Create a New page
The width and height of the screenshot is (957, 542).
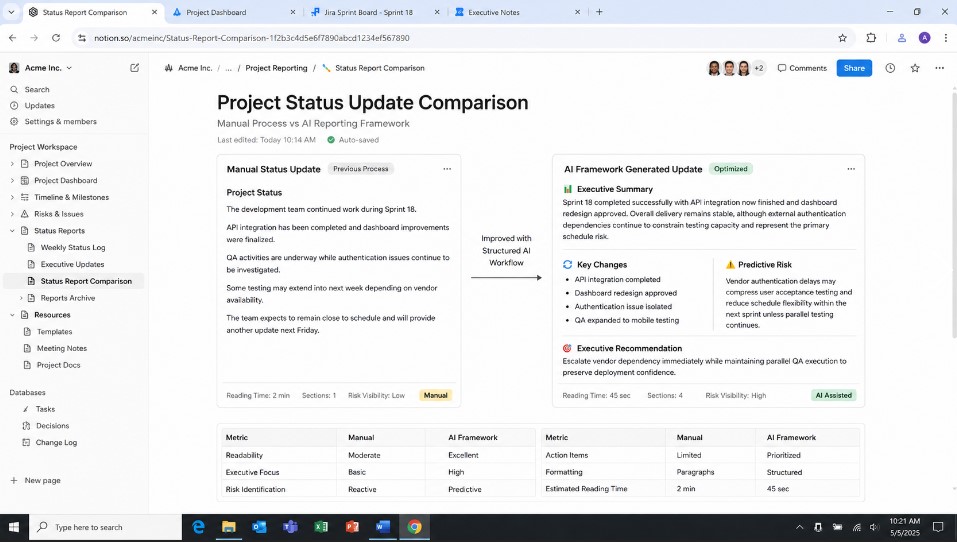[x=35, y=480]
